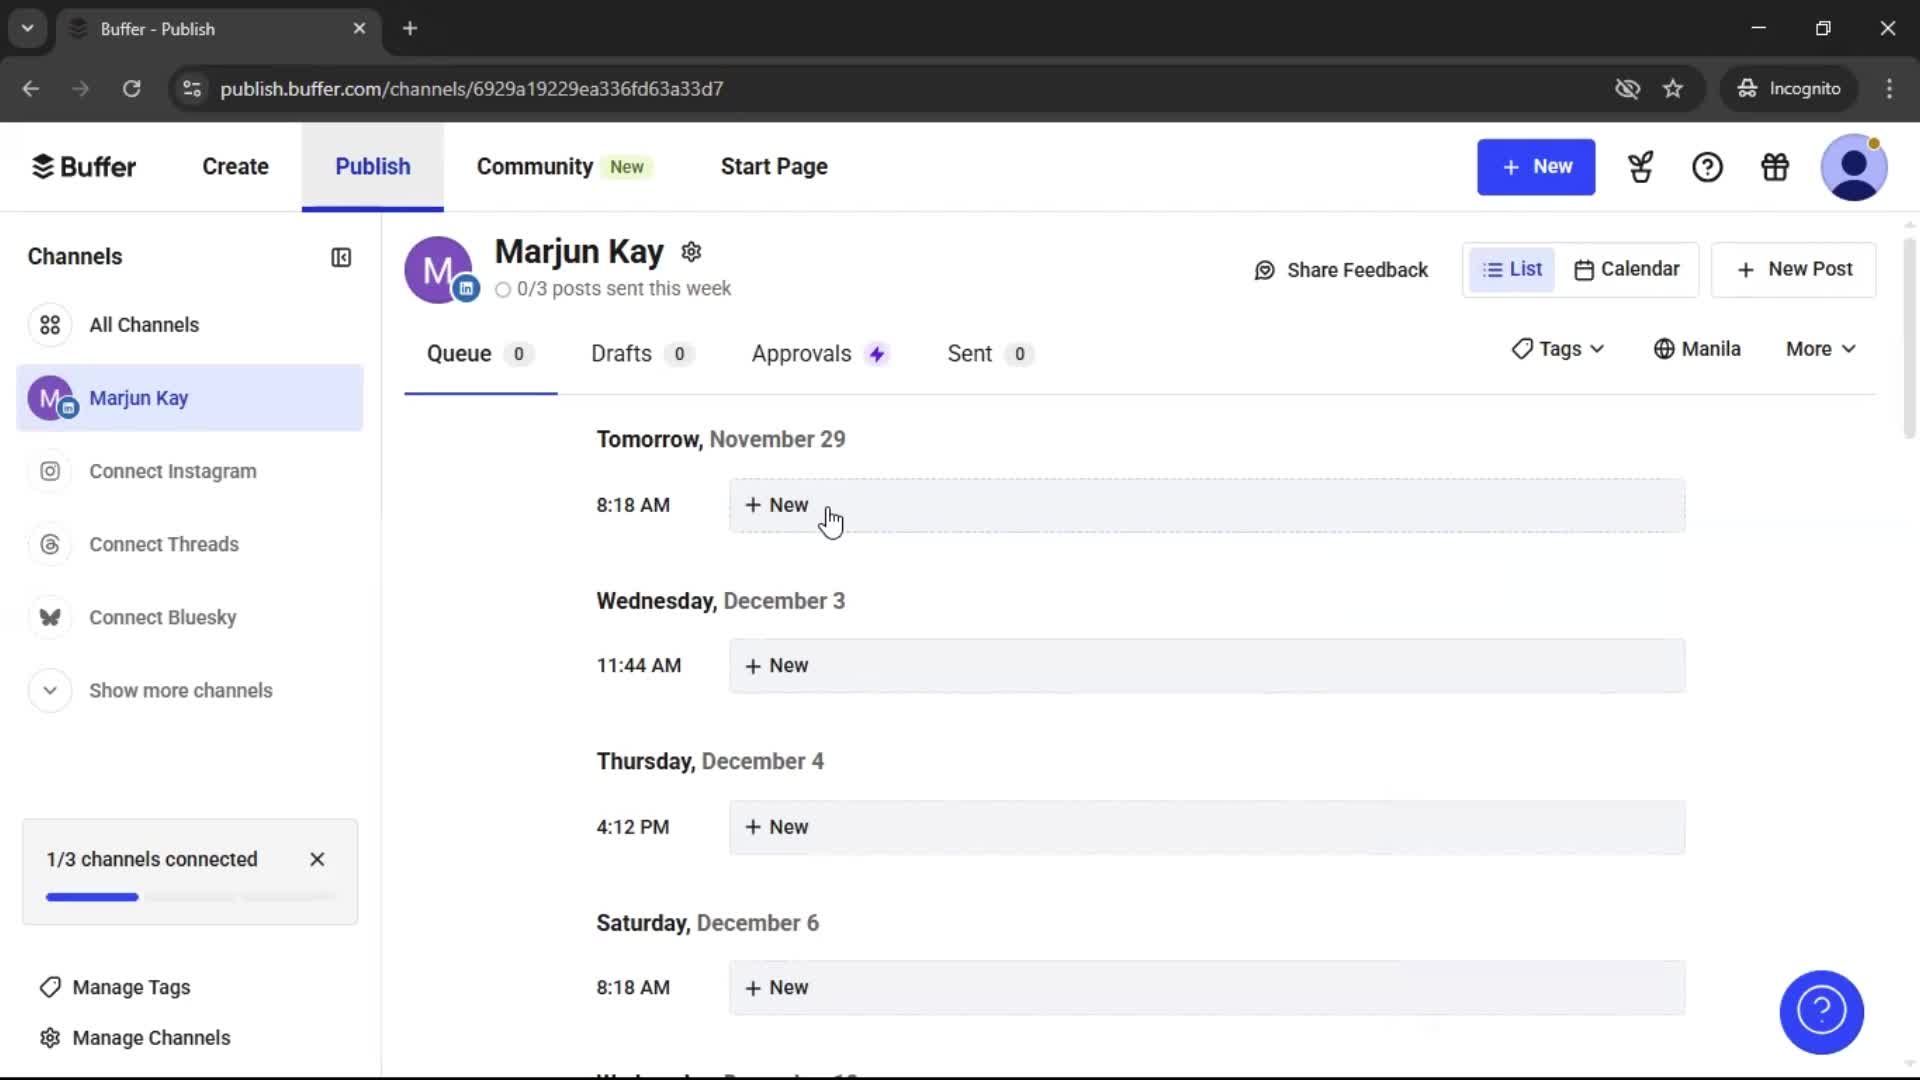This screenshot has height=1080, width=1920.
Task: Click the posts sent progress circle
Action: click(x=504, y=289)
